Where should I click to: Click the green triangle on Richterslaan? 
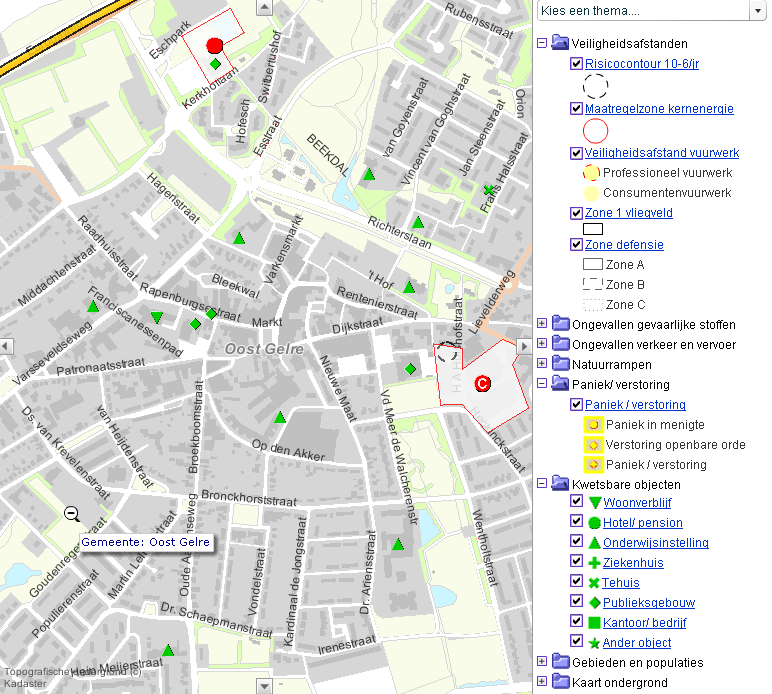(418, 222)
